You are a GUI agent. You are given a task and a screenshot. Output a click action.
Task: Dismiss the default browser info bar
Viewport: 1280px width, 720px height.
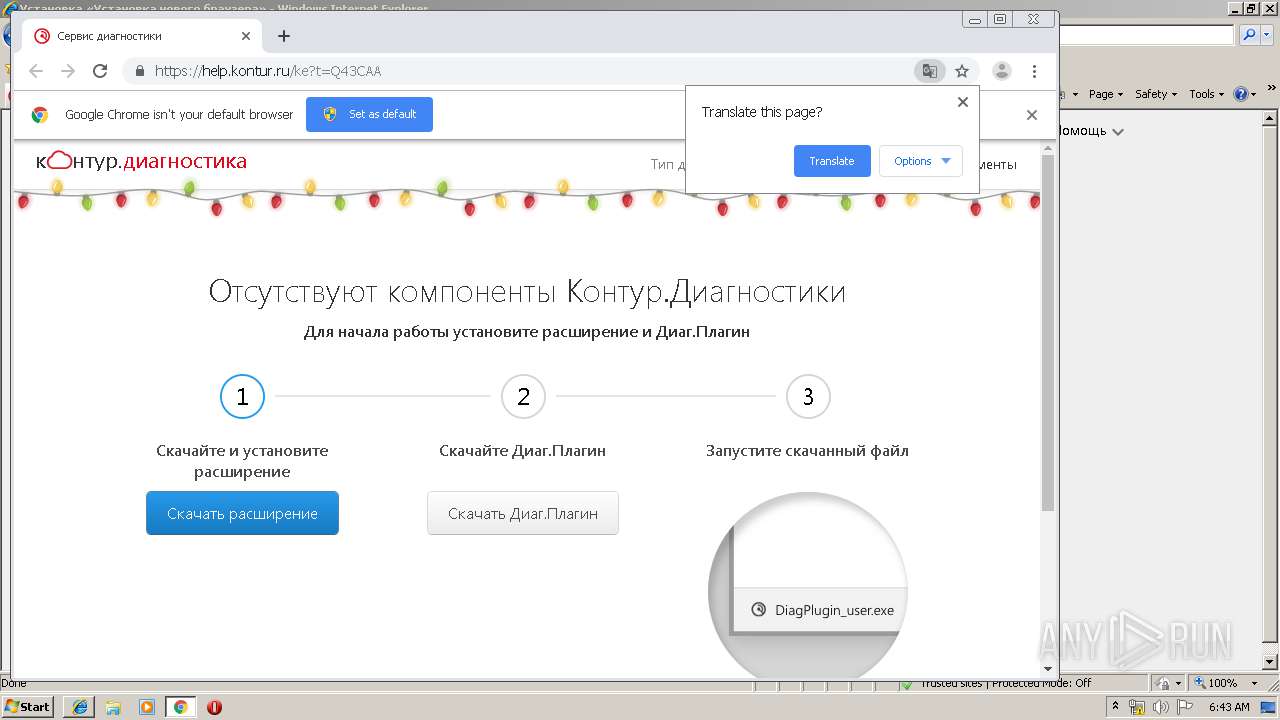1032,115
